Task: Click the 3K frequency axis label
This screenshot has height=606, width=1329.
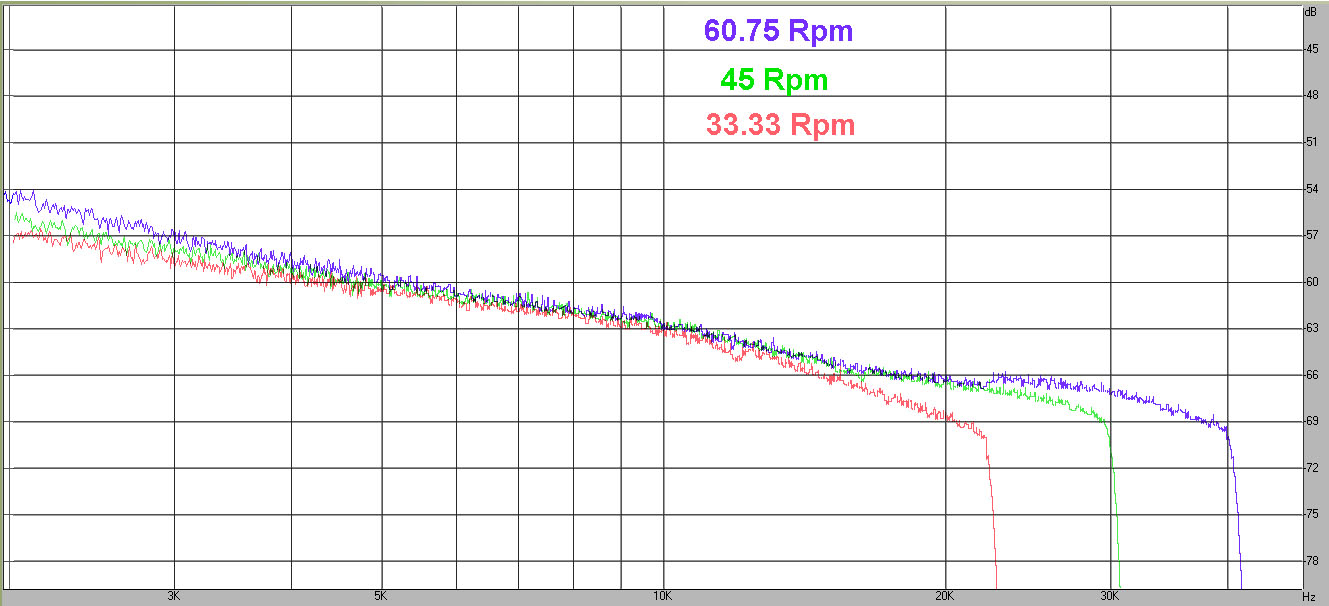Action: point(174,597)
